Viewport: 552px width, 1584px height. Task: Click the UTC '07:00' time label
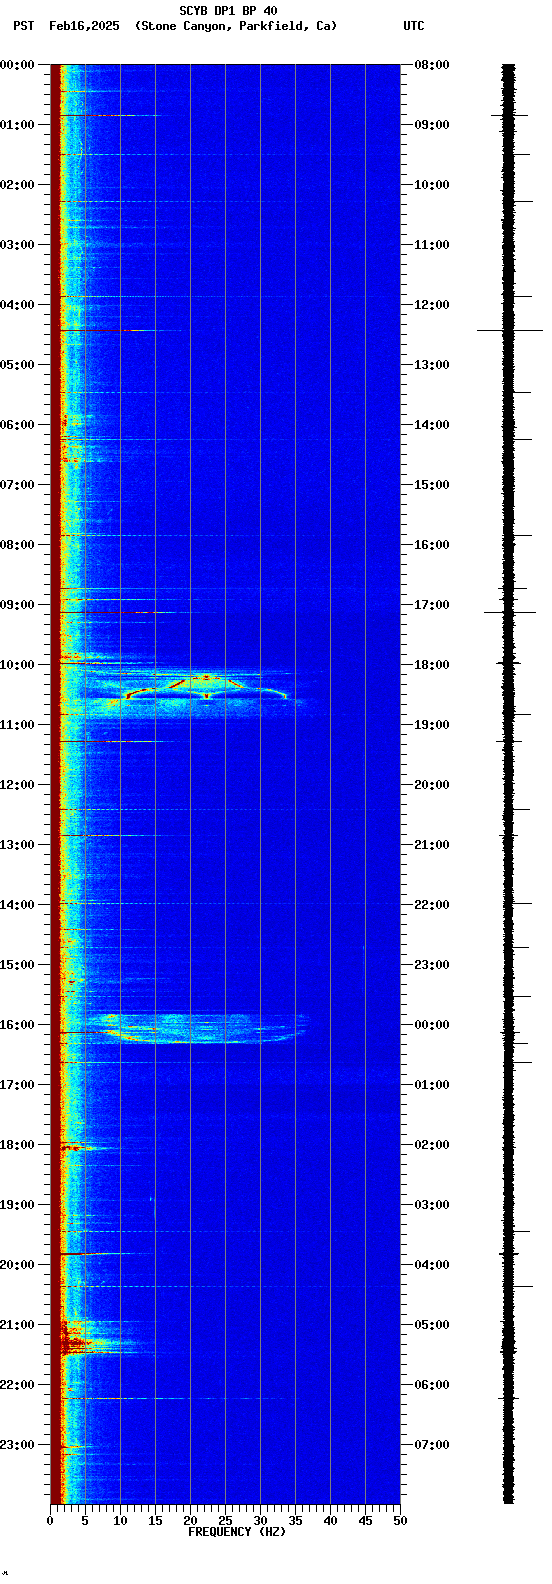(x=432, y=1445)
